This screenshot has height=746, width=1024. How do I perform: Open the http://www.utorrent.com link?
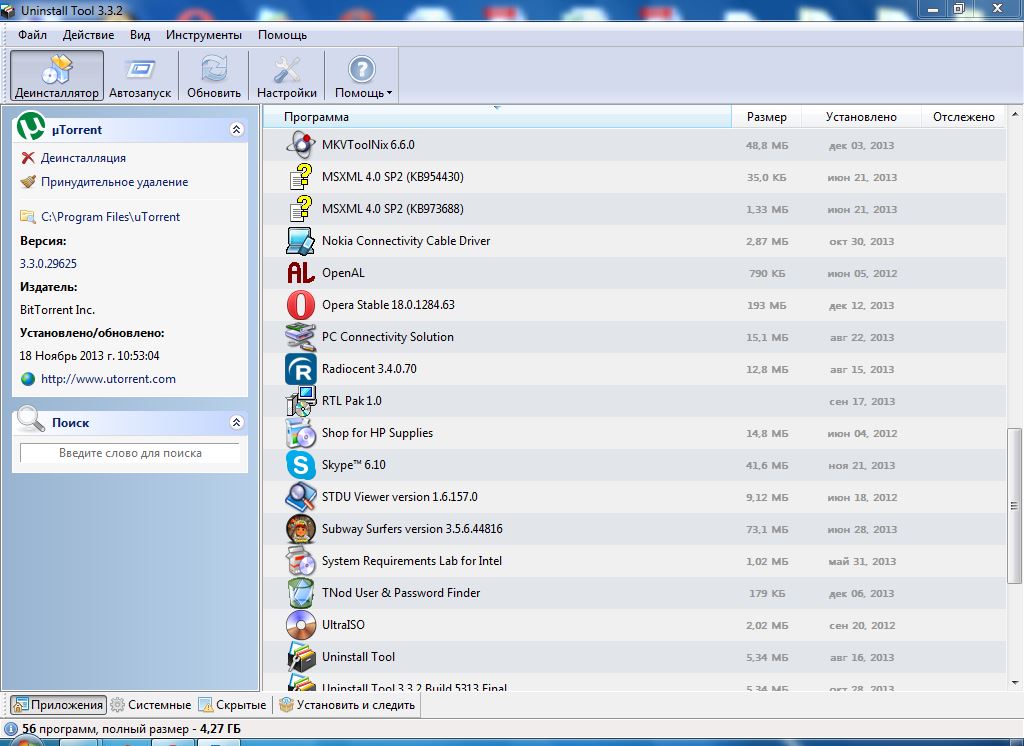tap(108, 379)
